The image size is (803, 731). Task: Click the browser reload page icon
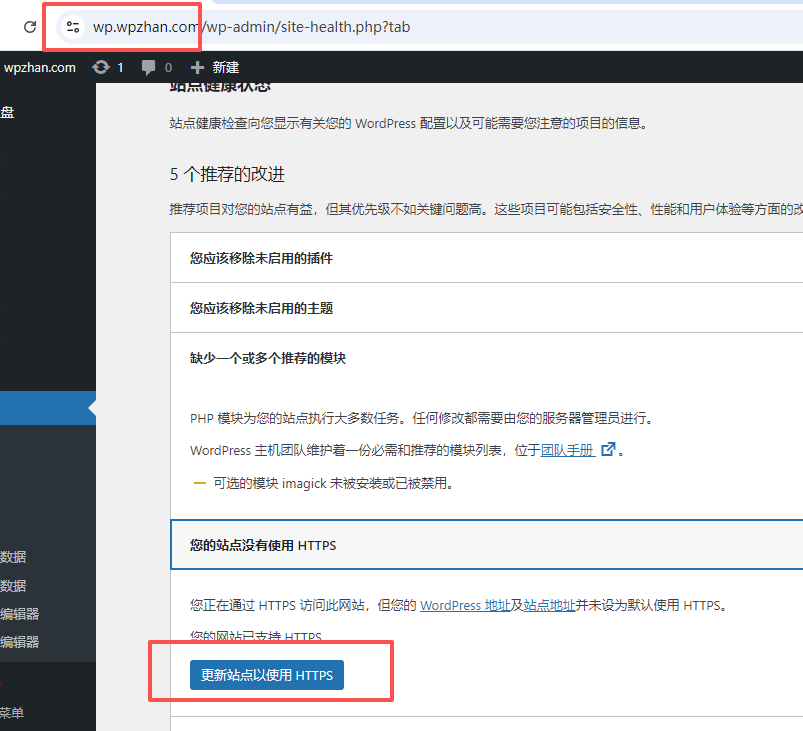click(x=31, y=27)
